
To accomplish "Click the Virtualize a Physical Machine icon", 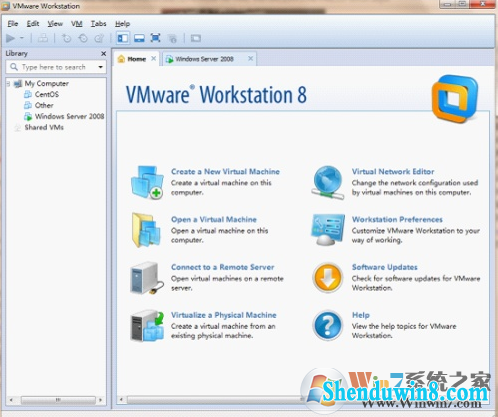I will [x=147, y=326].
